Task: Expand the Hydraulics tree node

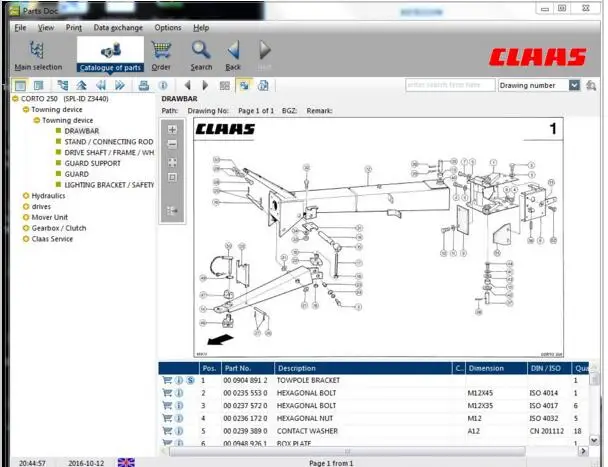Action: [25, 196]
